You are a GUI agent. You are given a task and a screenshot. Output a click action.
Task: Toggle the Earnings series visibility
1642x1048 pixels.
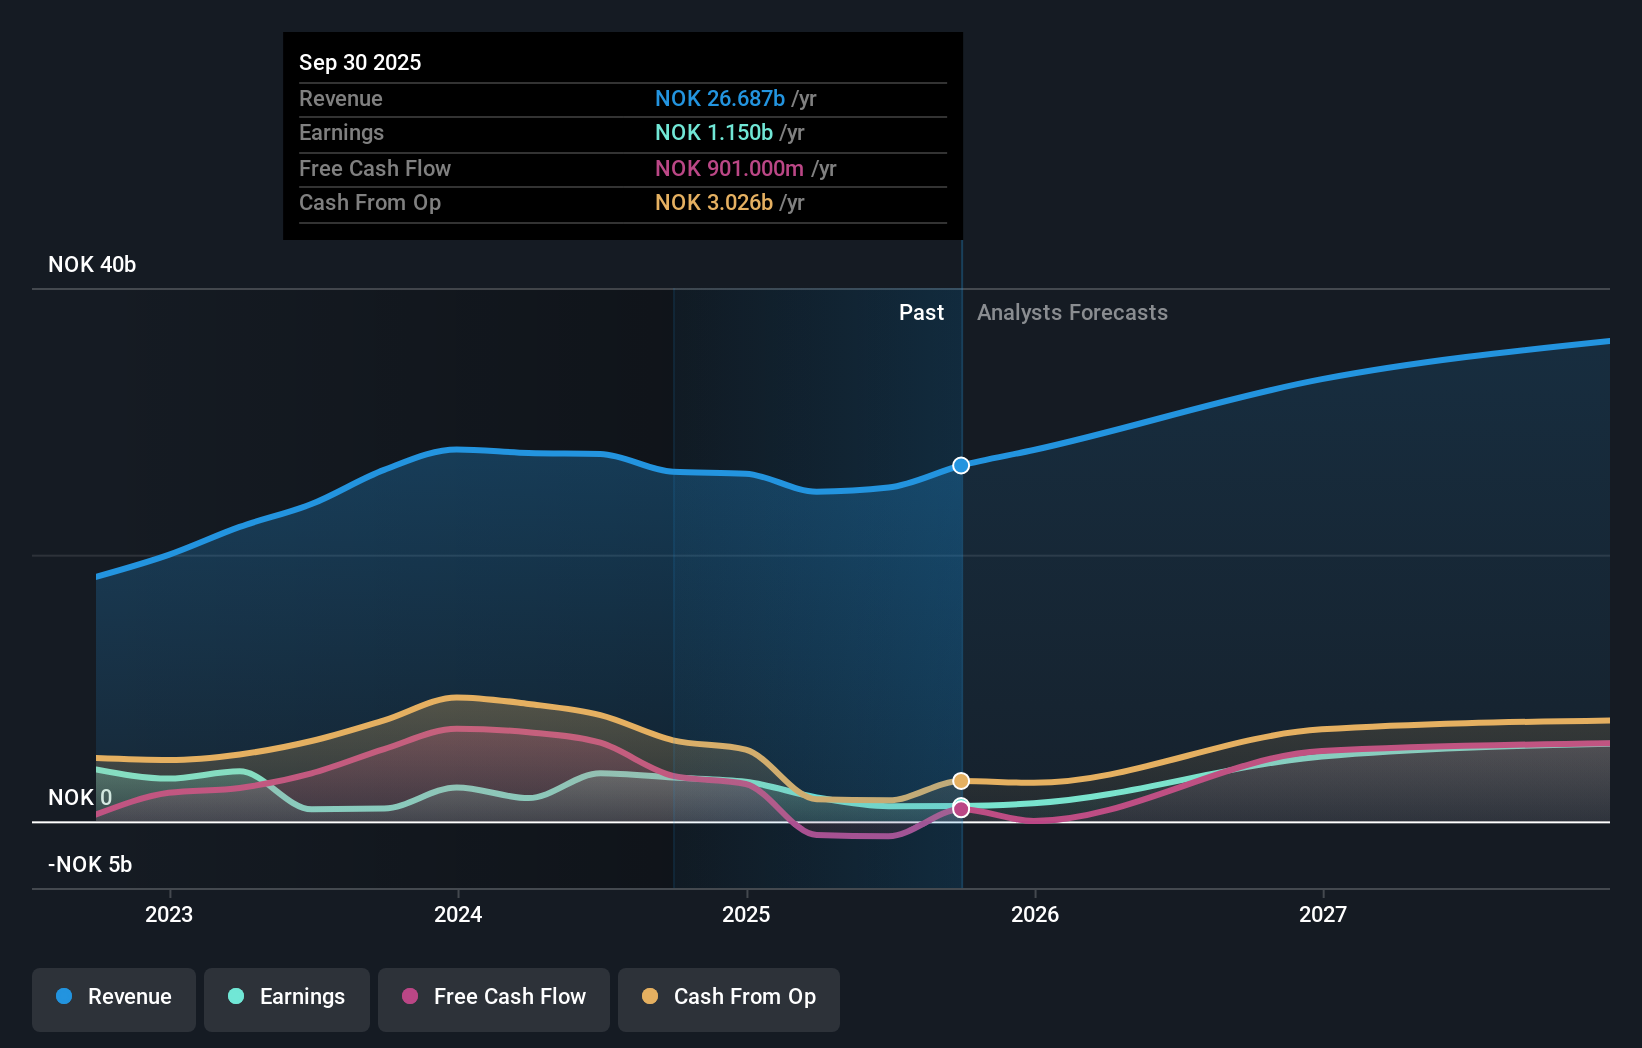coord(286,998)
